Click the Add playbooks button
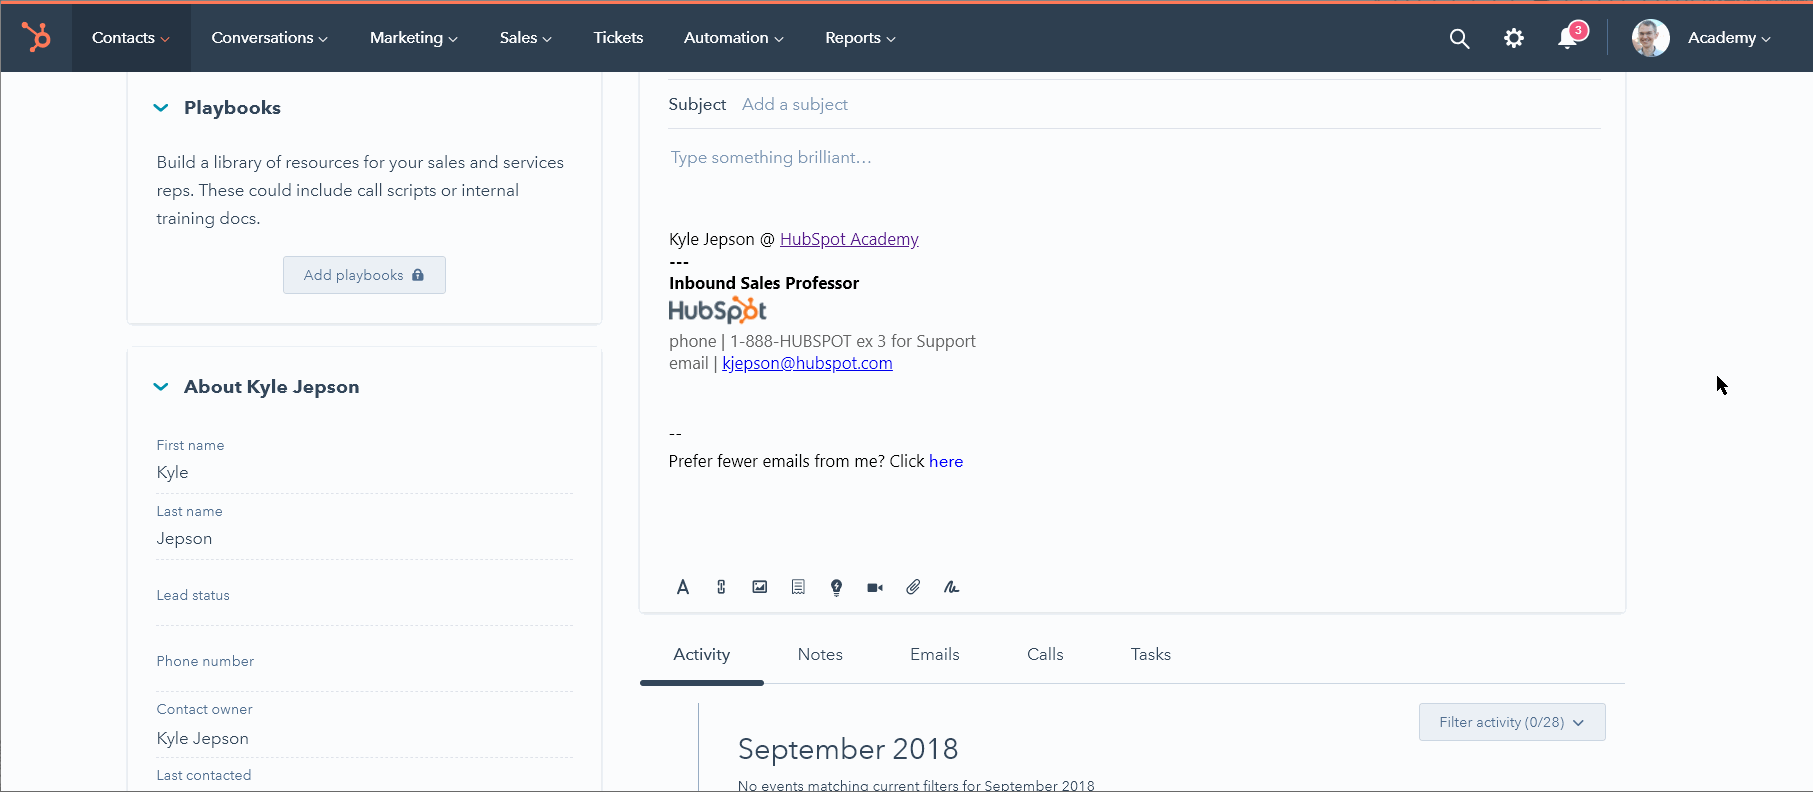The width and height of the screenshot is (1813, 792). [x=364, y=275]
